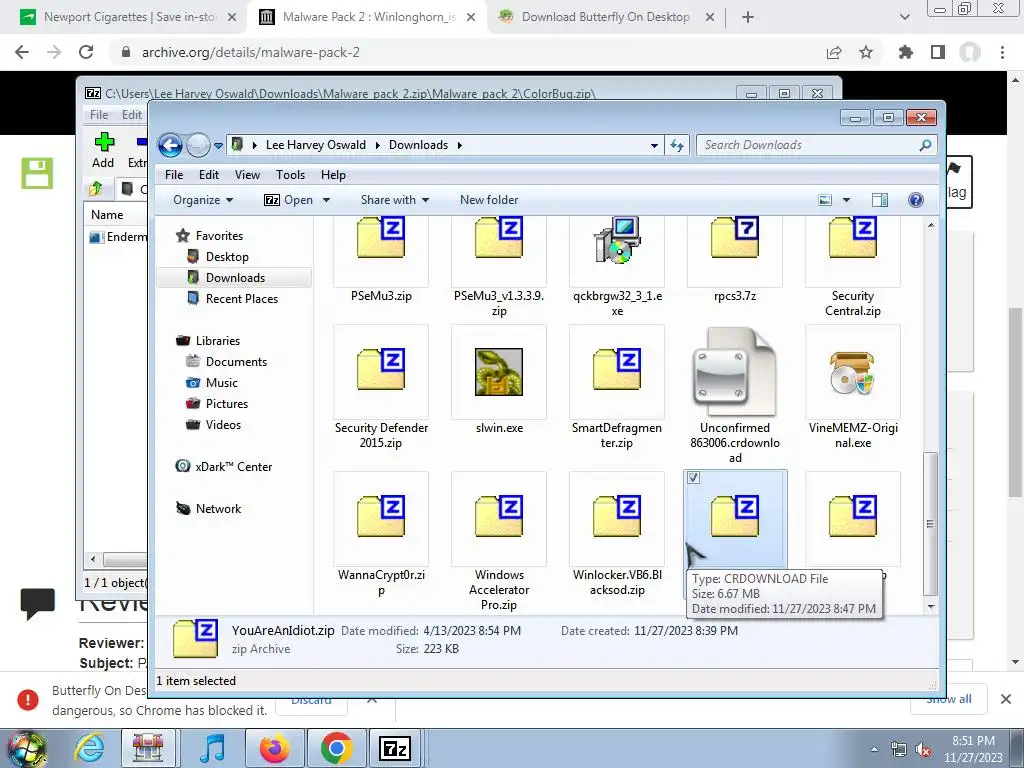Select the Security Central.zip icon
This screenshot has width=1024, height=768.
pyautogui.click(x=853, y=238)
